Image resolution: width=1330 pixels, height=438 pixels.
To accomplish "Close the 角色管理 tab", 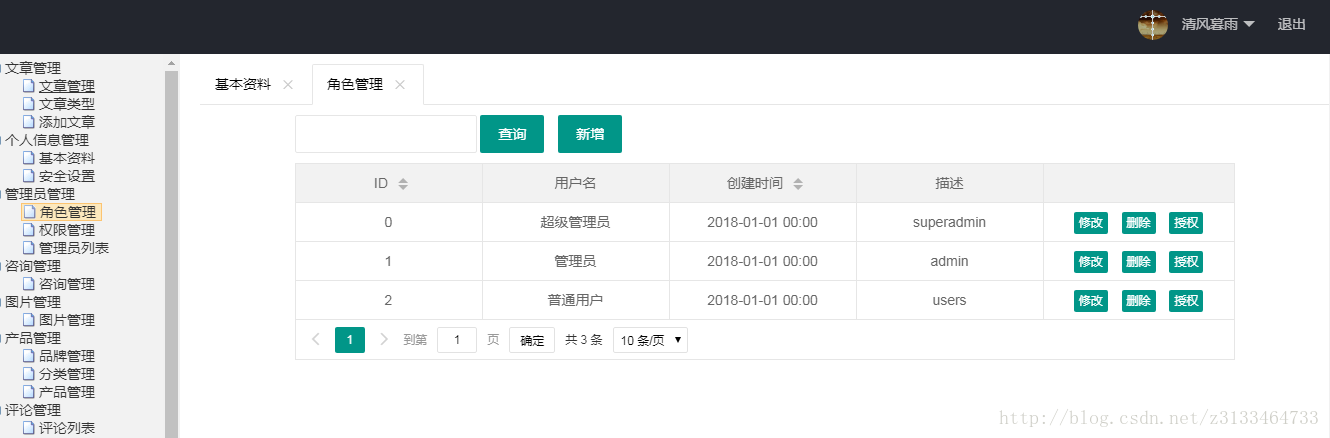I will [400, 85].
